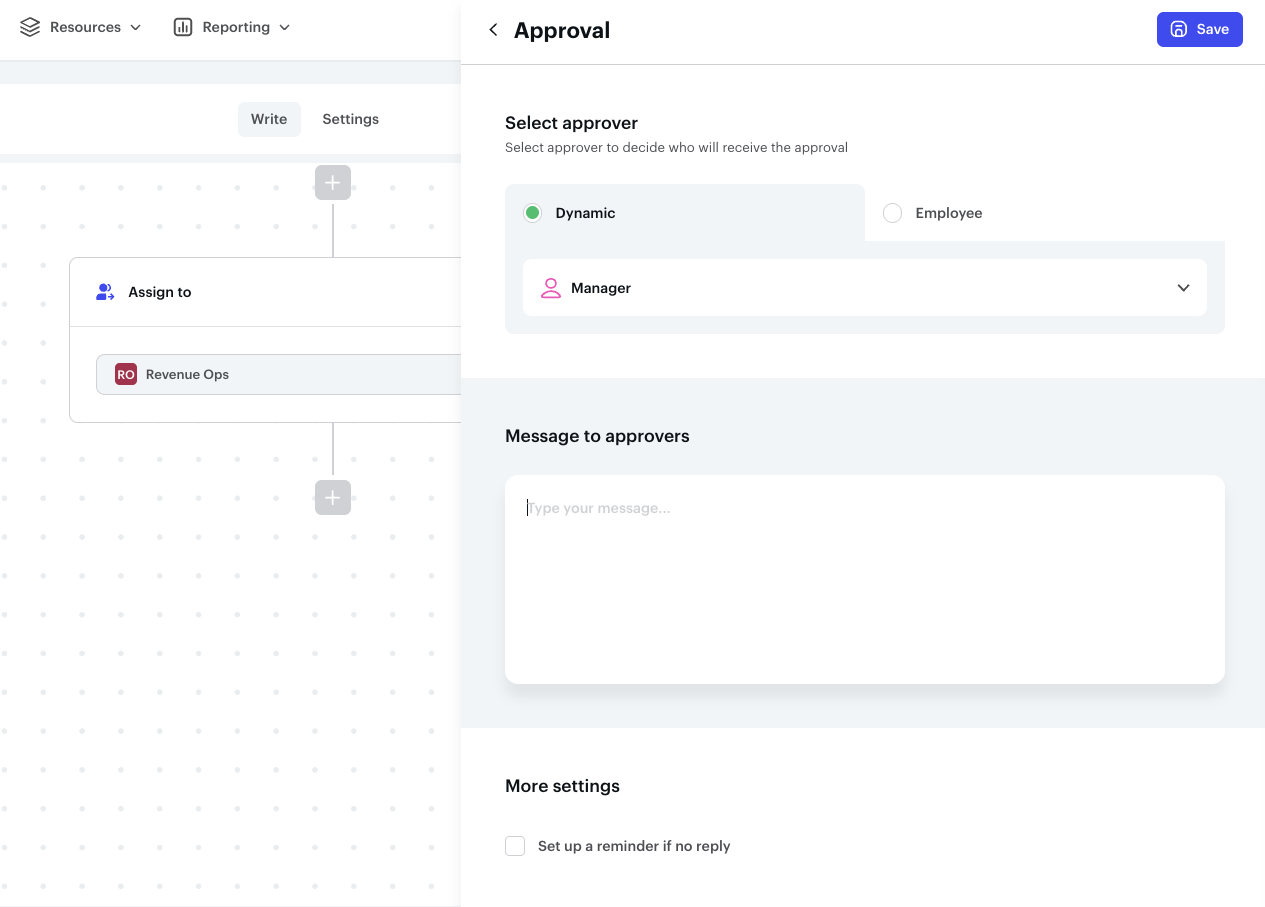
Task: Select the Dynamic radio option
Action: pyautogui.click(x=533, y=213)
